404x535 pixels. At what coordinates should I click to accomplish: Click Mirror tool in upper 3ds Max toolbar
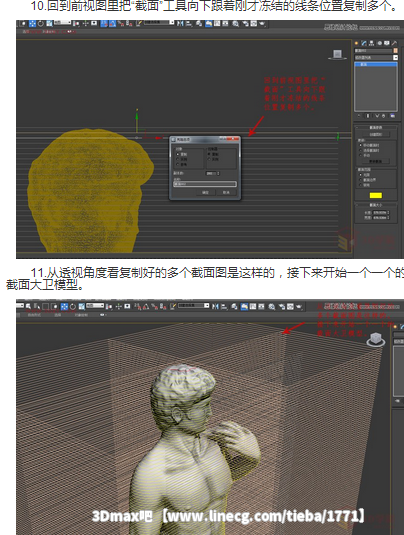[x=180, y=24]
